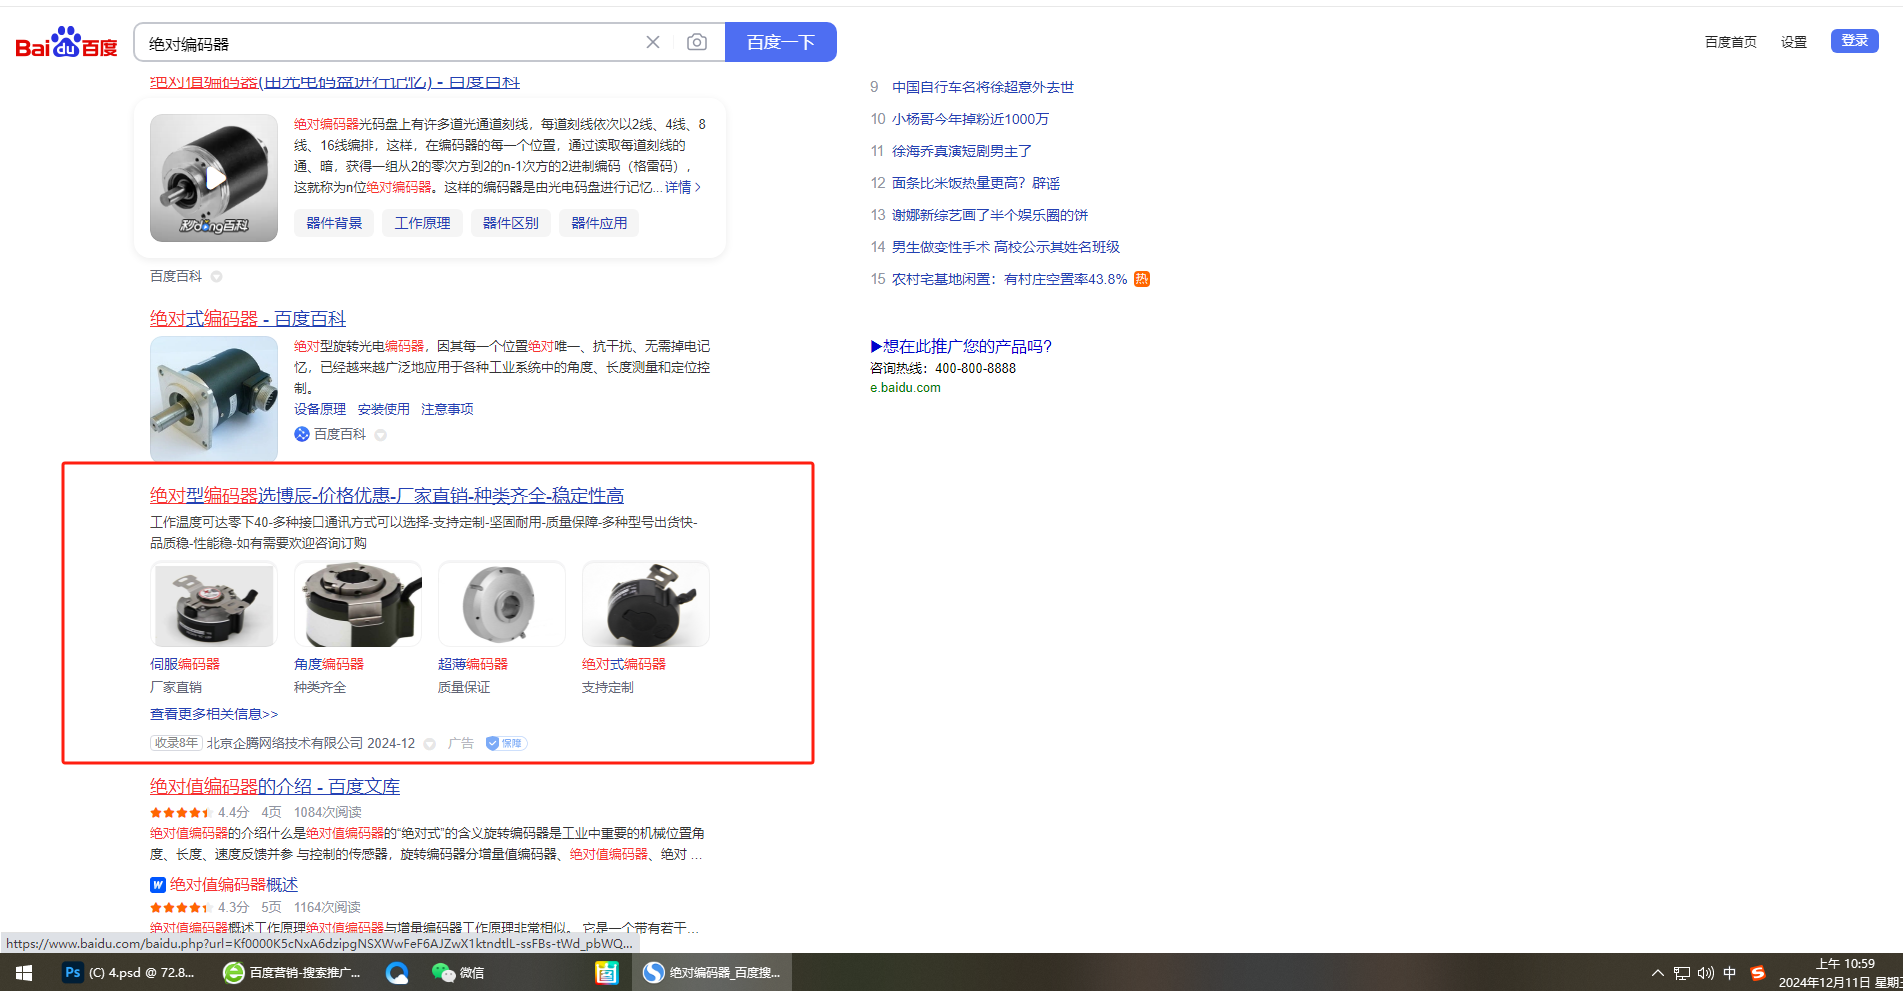The image size is (1903, 991).
Task: Open ad title 绝对型编码器选博辰
Action: 387,495
